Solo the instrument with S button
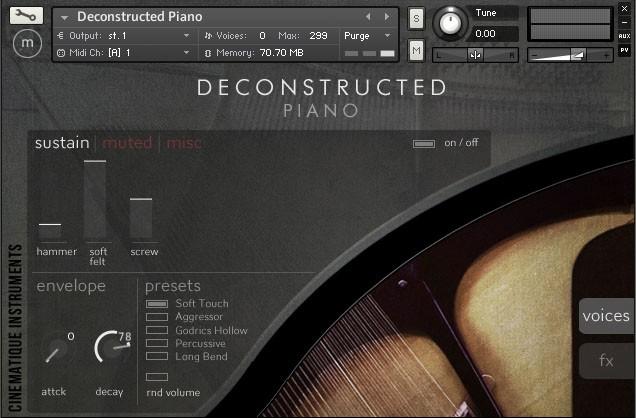The image size is (636, 418). (416, 19)
